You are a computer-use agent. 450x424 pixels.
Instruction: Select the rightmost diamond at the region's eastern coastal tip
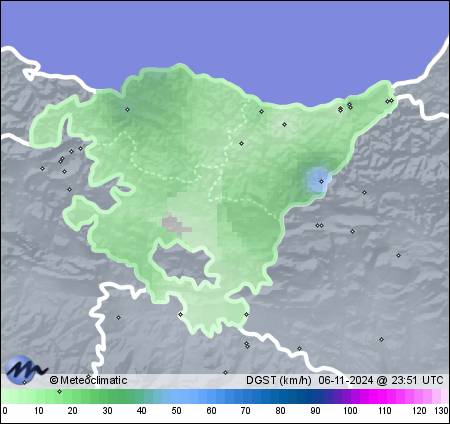click(392, 100)
